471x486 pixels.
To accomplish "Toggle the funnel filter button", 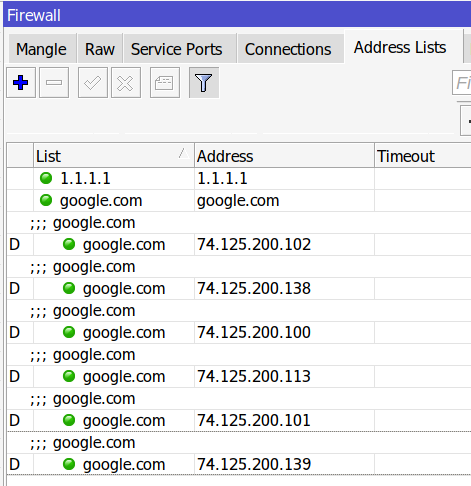I will click(x=204, y=83).
